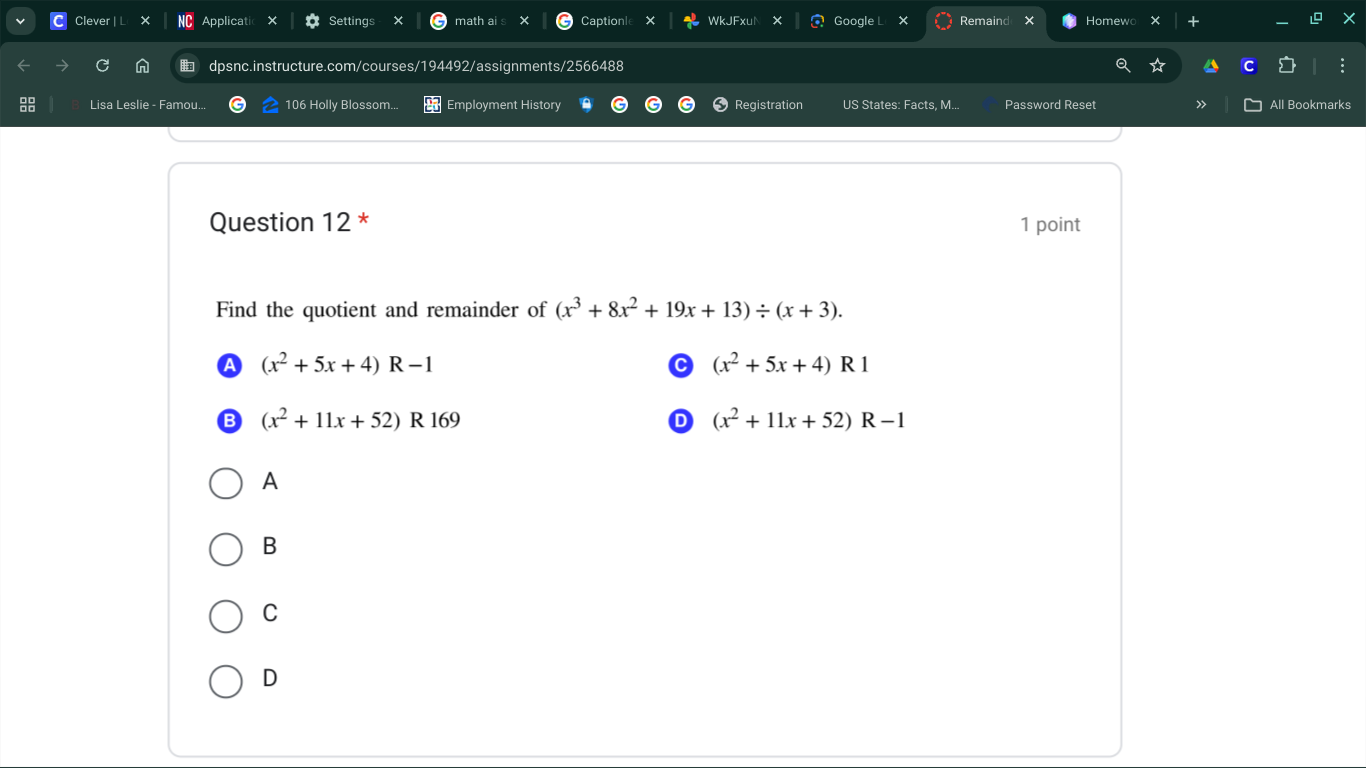Viewport: 1366px width, 768px height.
Task: Switch to the WkJFxu photos tab
Action: (732, 21)
